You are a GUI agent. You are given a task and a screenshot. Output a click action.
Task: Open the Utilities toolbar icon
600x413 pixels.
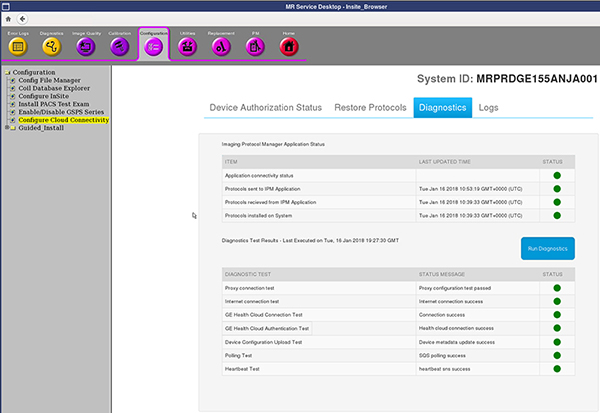point(187,45)
